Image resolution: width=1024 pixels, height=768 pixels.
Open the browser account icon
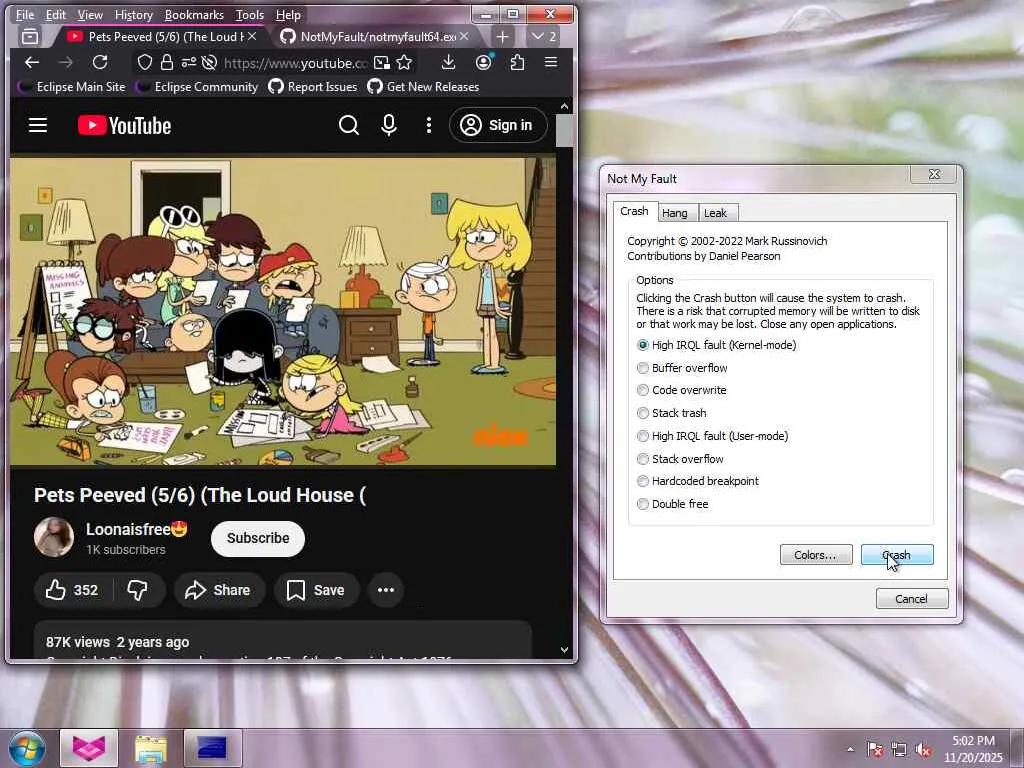tap(483, 62)
